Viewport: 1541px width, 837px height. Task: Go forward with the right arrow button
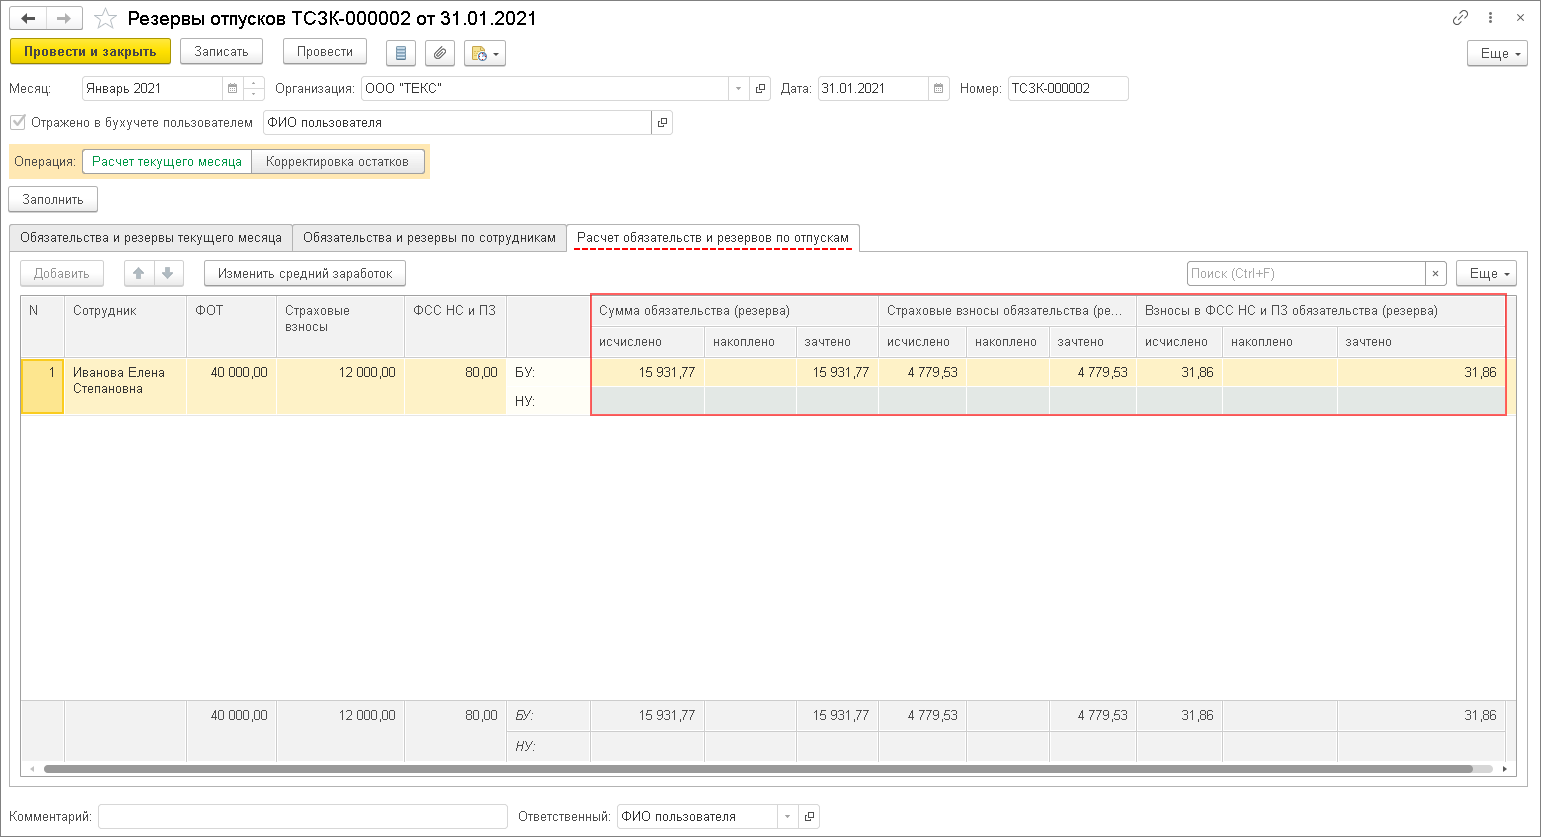pos(62,19)
